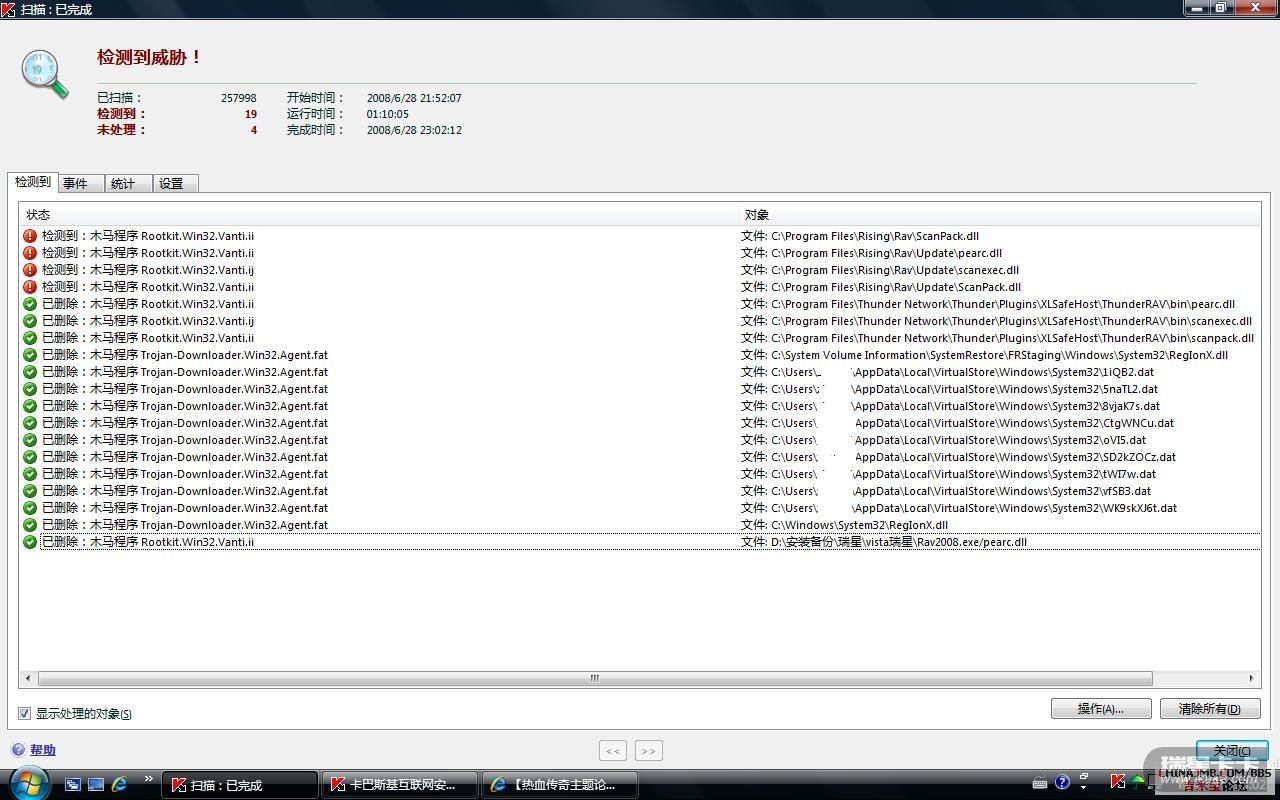Image resolution: width=1280 pixels, height=800 pixels.
Task: Click the red alert icon for Rav\Update\scanexec.dll
Action: pos(30,270)
